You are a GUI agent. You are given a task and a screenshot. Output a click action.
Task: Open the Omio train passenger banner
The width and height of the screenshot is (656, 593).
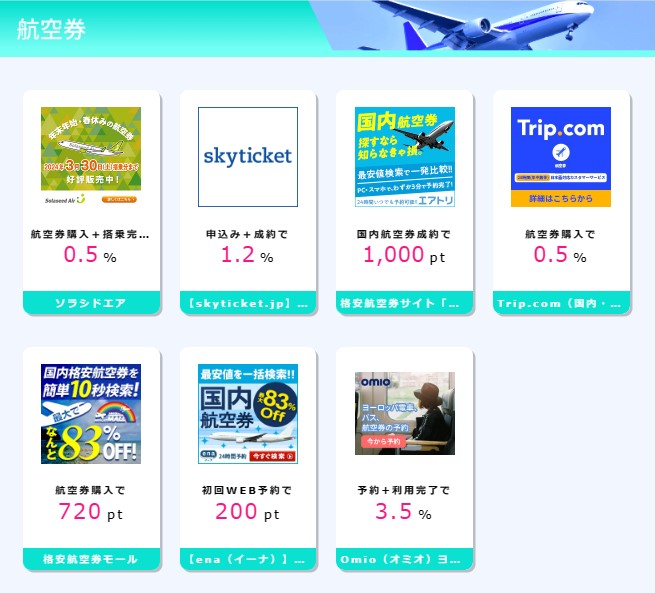405,413
